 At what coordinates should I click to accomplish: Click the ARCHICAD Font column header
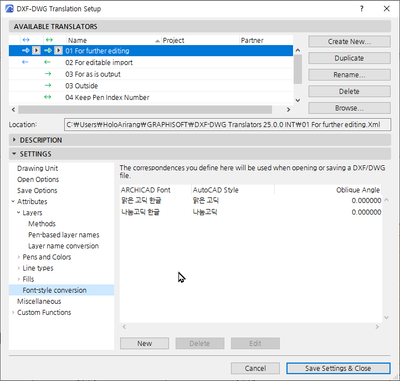coord(155,190)
